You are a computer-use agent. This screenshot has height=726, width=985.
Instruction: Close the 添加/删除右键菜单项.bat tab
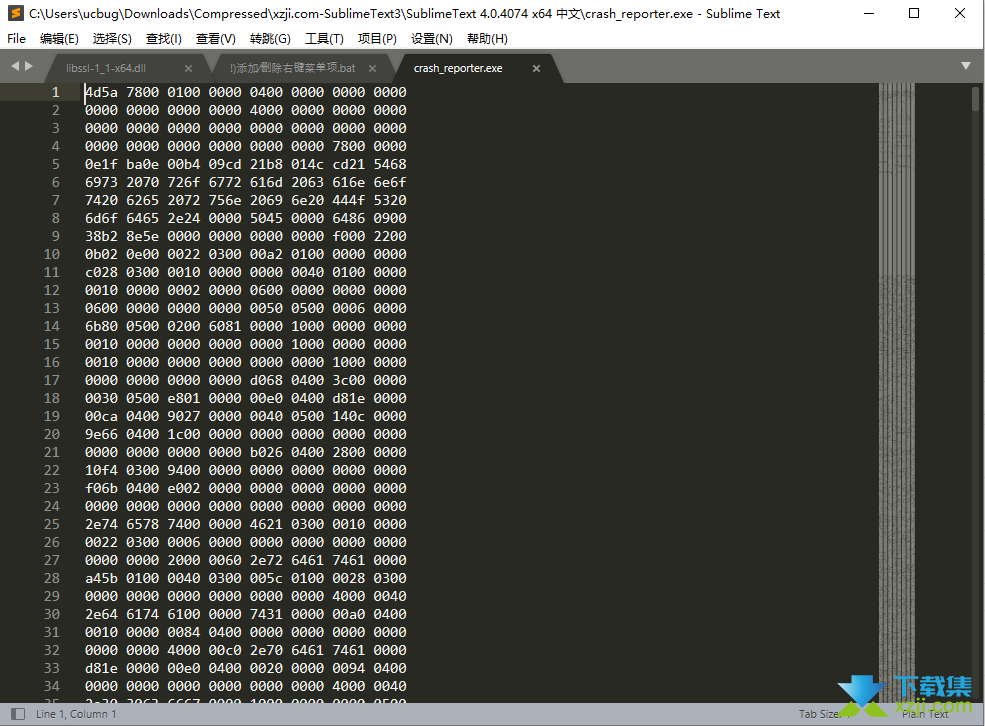point(373,68)
